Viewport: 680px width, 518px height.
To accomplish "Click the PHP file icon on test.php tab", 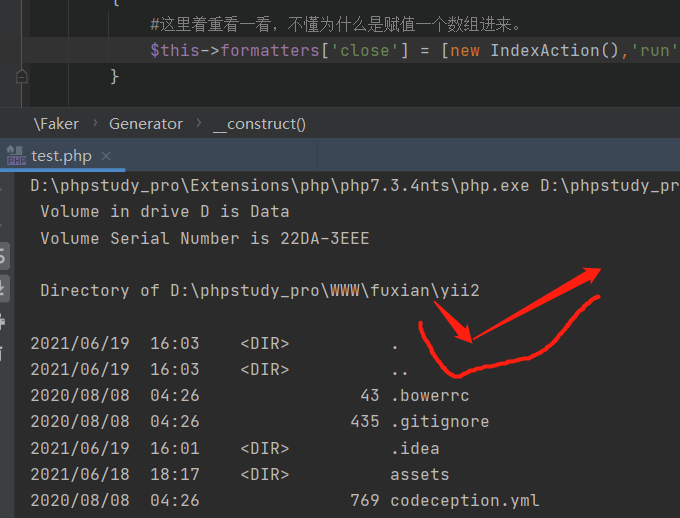I will click(16, 156).
